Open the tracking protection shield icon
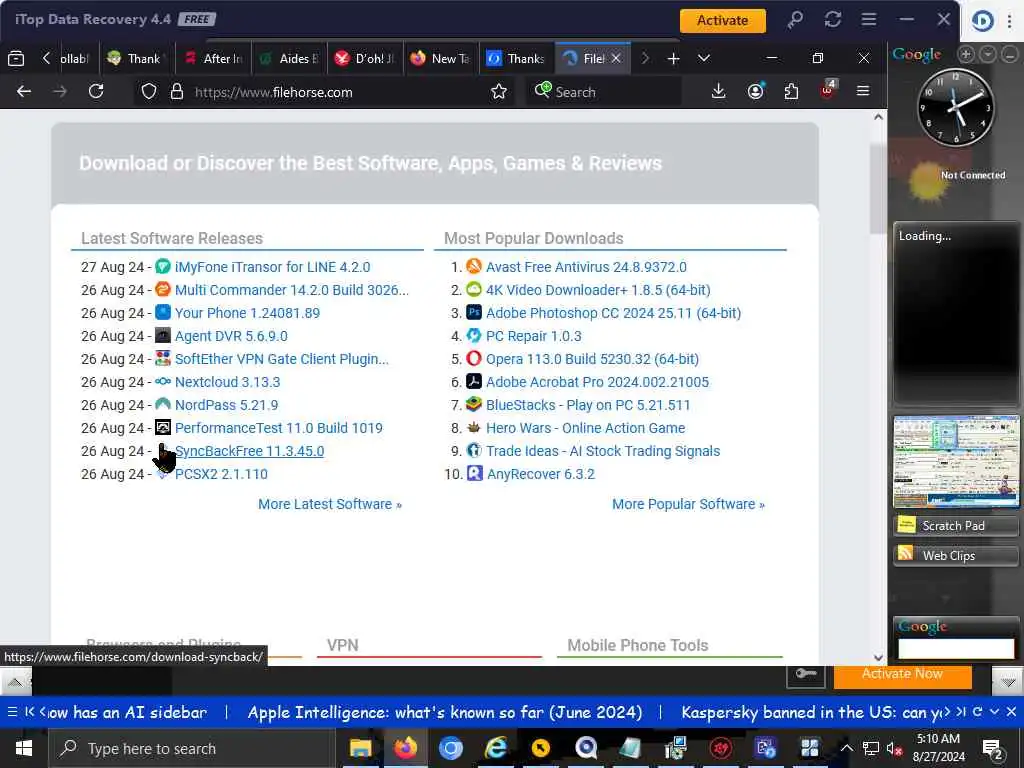This screenshot has height=768, width=1024. tap(149, 91)
